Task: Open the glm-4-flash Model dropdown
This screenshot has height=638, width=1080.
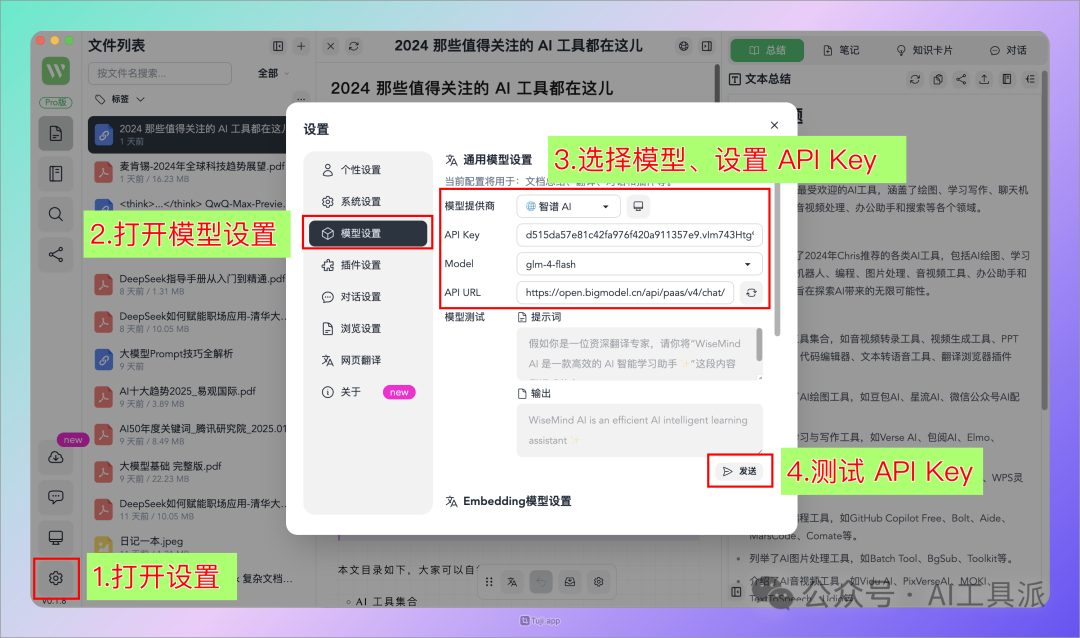Action: coord(639,264)
